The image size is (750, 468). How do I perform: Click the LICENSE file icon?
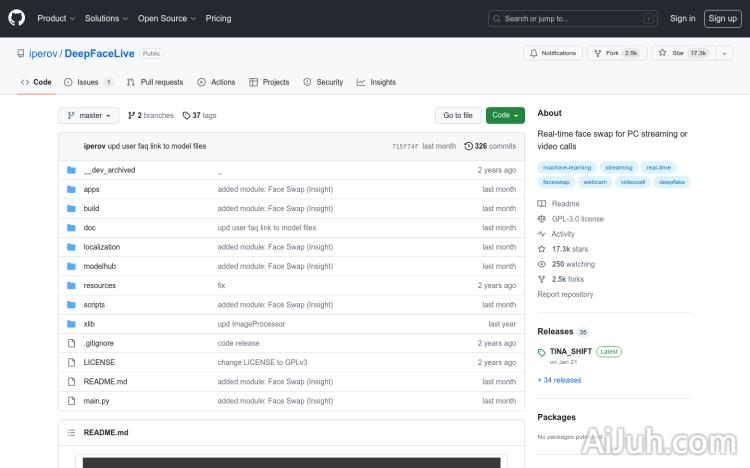[x=71, y=362]
